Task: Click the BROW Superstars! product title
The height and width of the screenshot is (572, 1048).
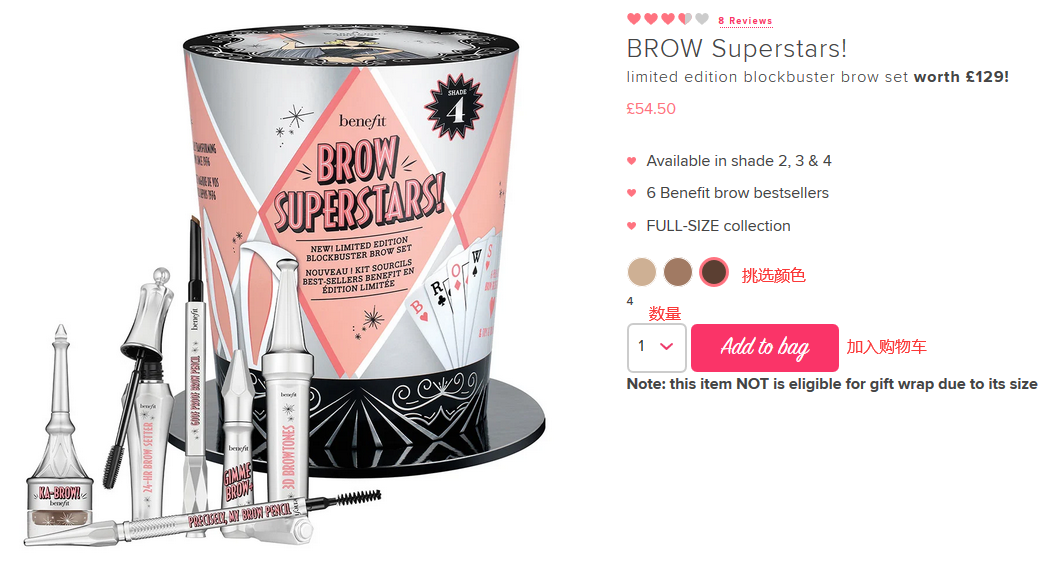Action: coord(737,49)
